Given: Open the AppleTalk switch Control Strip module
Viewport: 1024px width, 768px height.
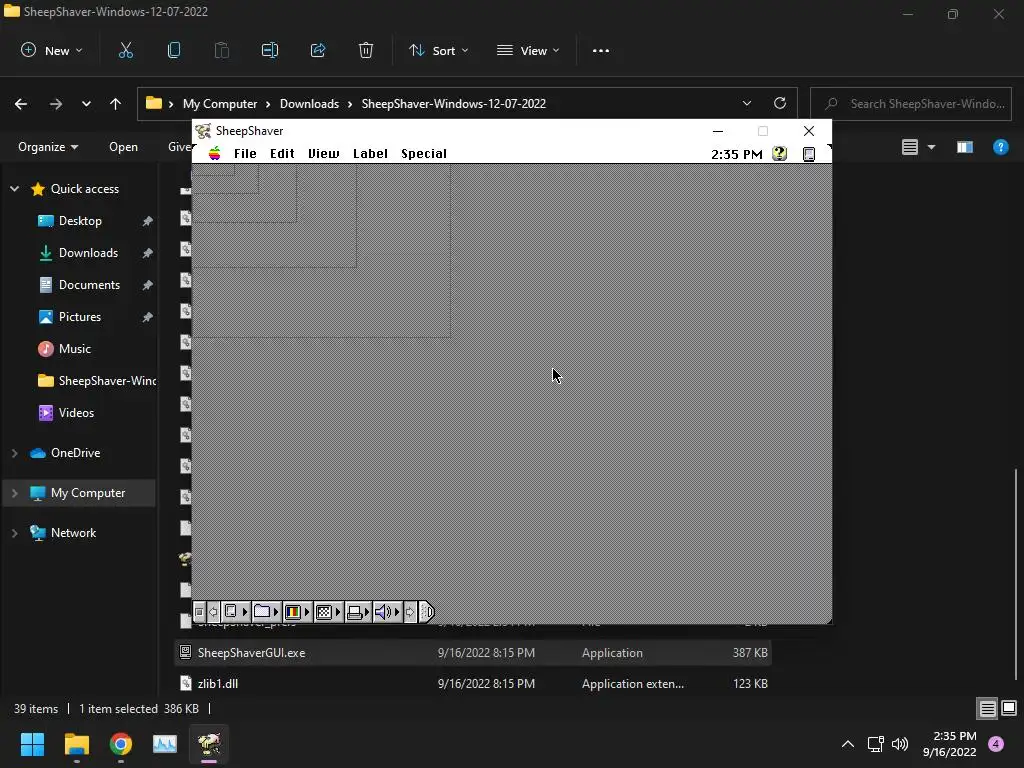Looking at the screenshot, I should coord(235,612).
